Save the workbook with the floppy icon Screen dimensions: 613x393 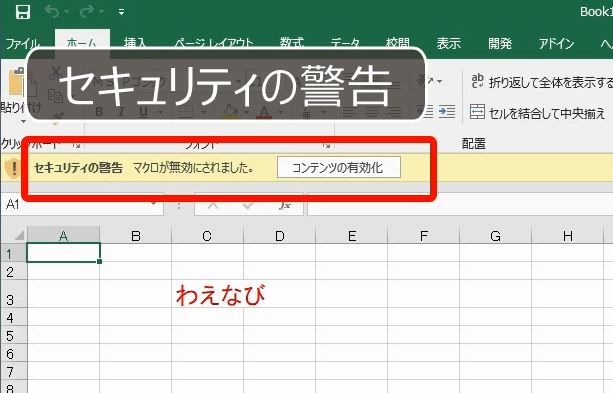(23, 12)
